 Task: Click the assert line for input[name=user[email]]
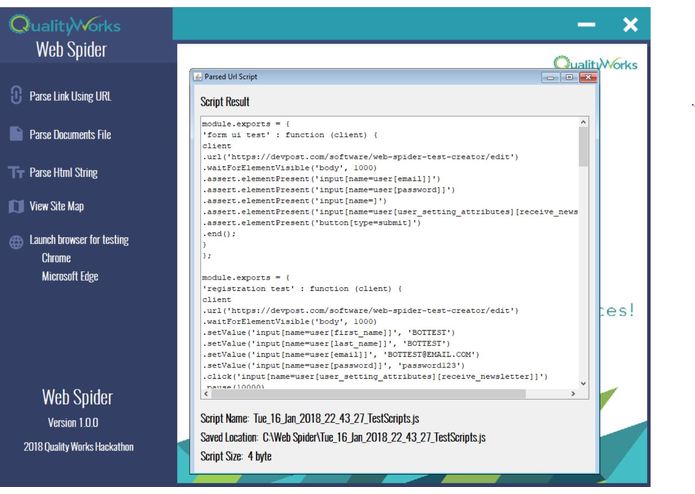coord(321,179)
